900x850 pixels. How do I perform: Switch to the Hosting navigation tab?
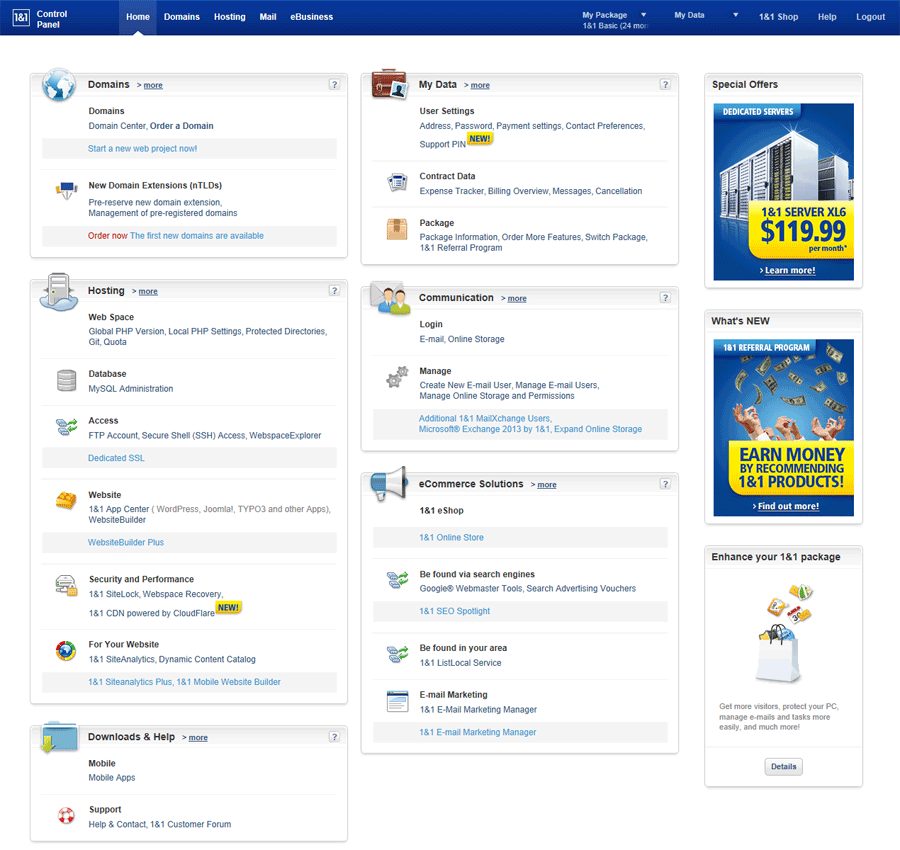pyautogui.click(x=230, y=17)
